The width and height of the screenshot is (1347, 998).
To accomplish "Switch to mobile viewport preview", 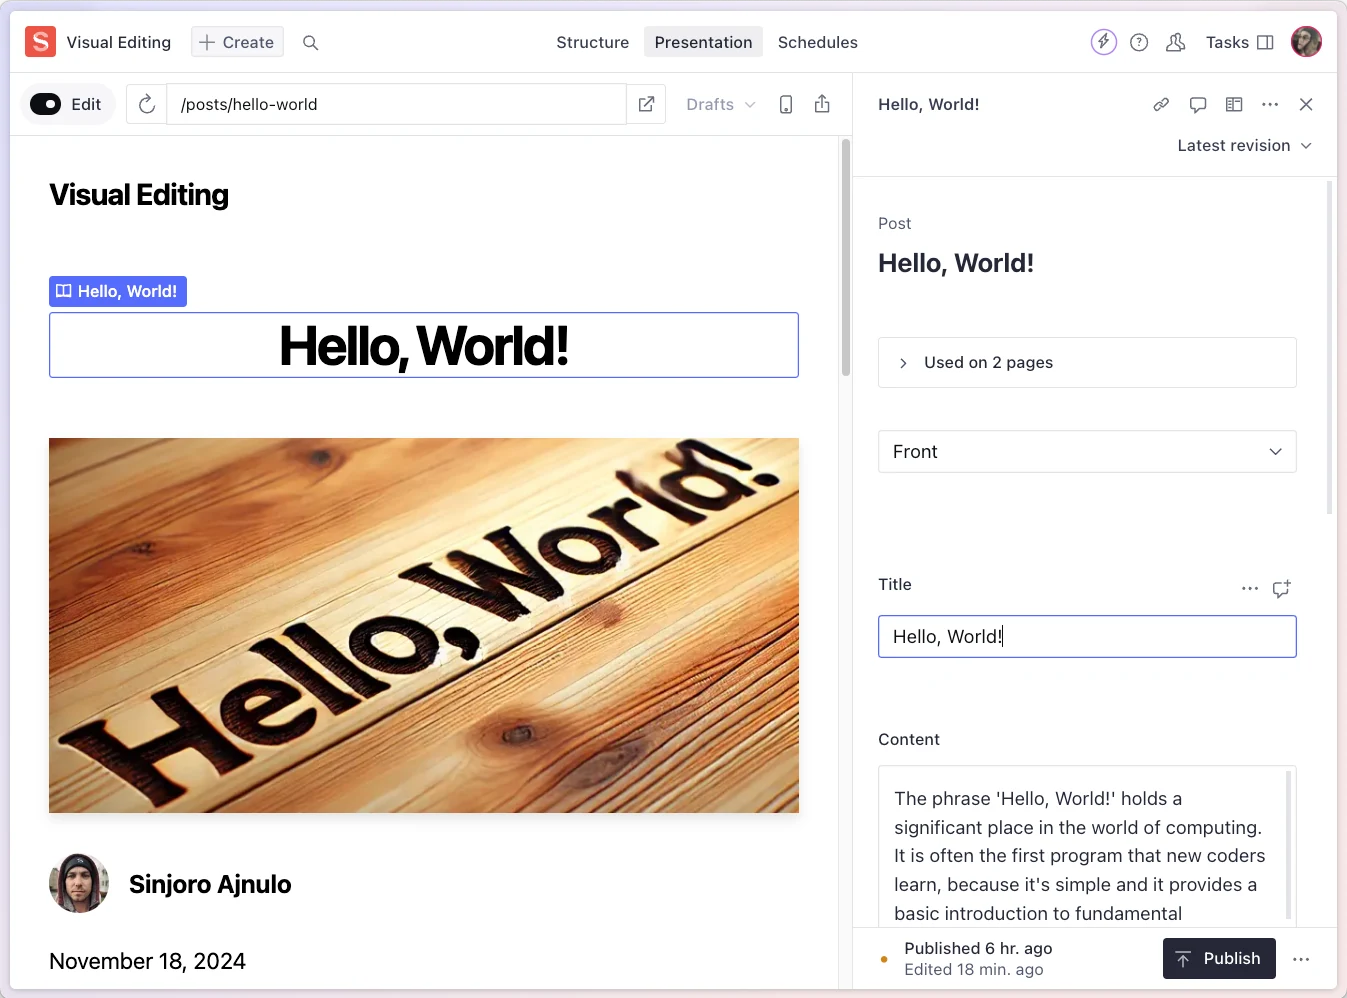I will [786, 104].
